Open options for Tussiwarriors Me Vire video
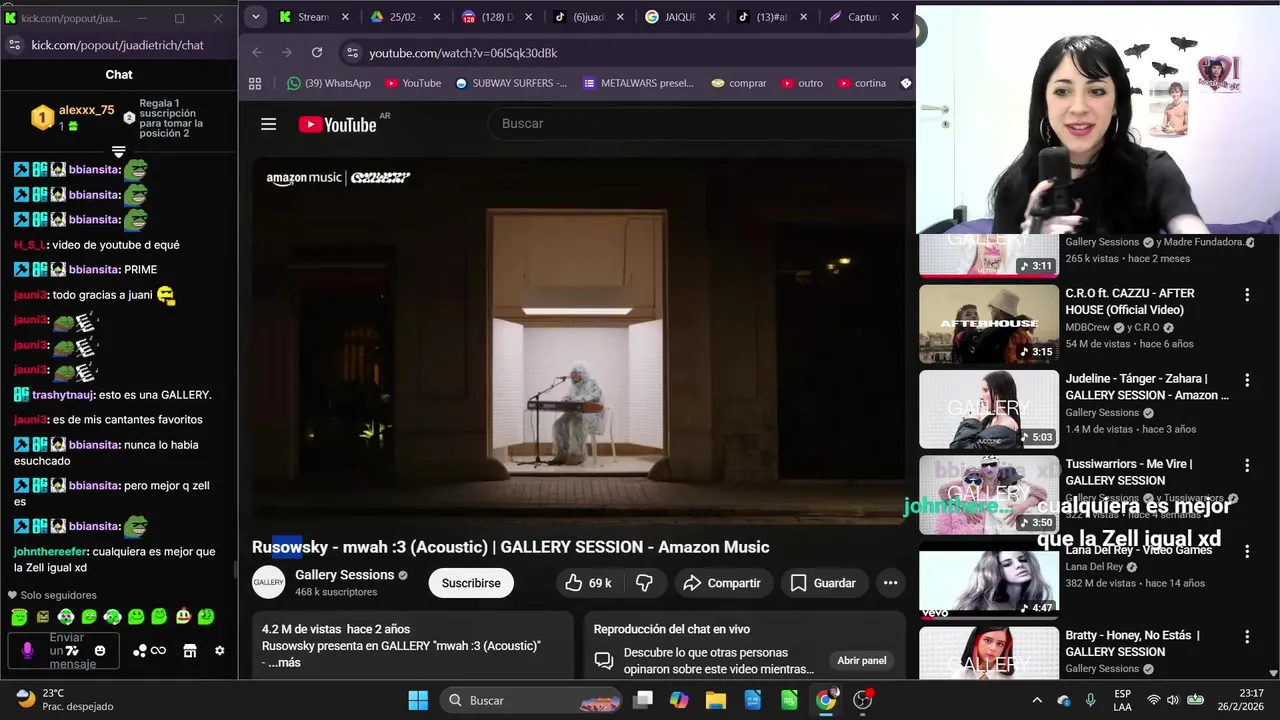 pos(1246,465)
